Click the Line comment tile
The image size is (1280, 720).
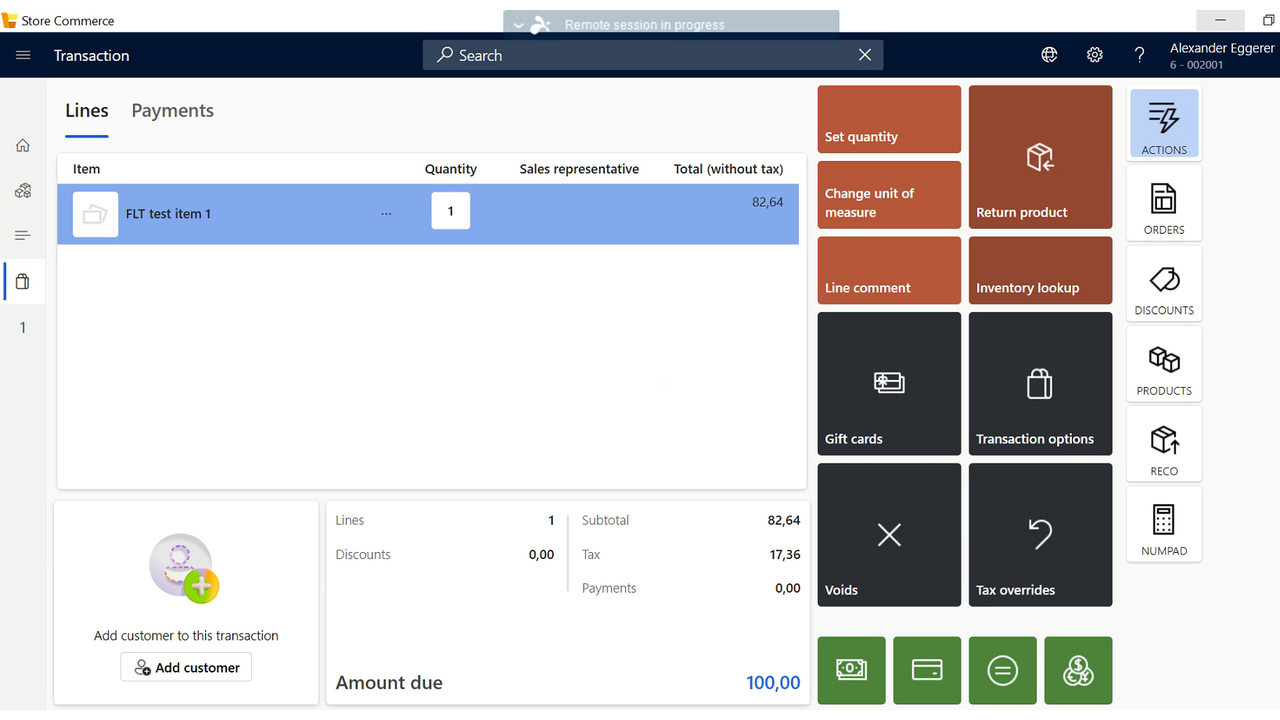tap(889, 270)
